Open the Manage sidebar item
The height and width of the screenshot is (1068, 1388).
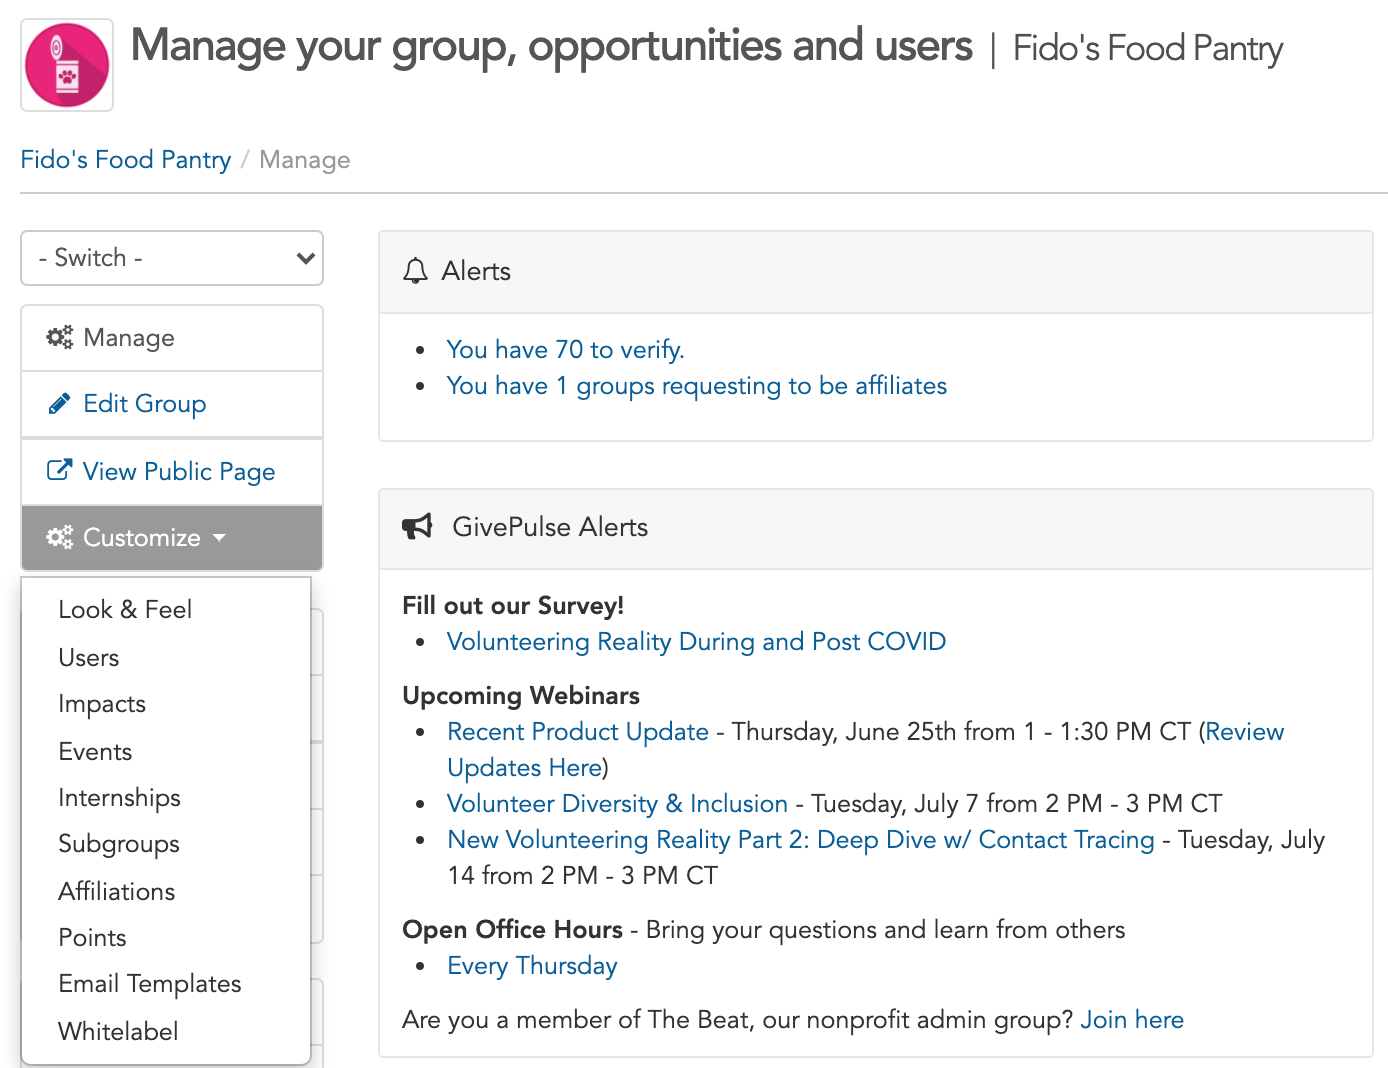[x=172, y=338]
